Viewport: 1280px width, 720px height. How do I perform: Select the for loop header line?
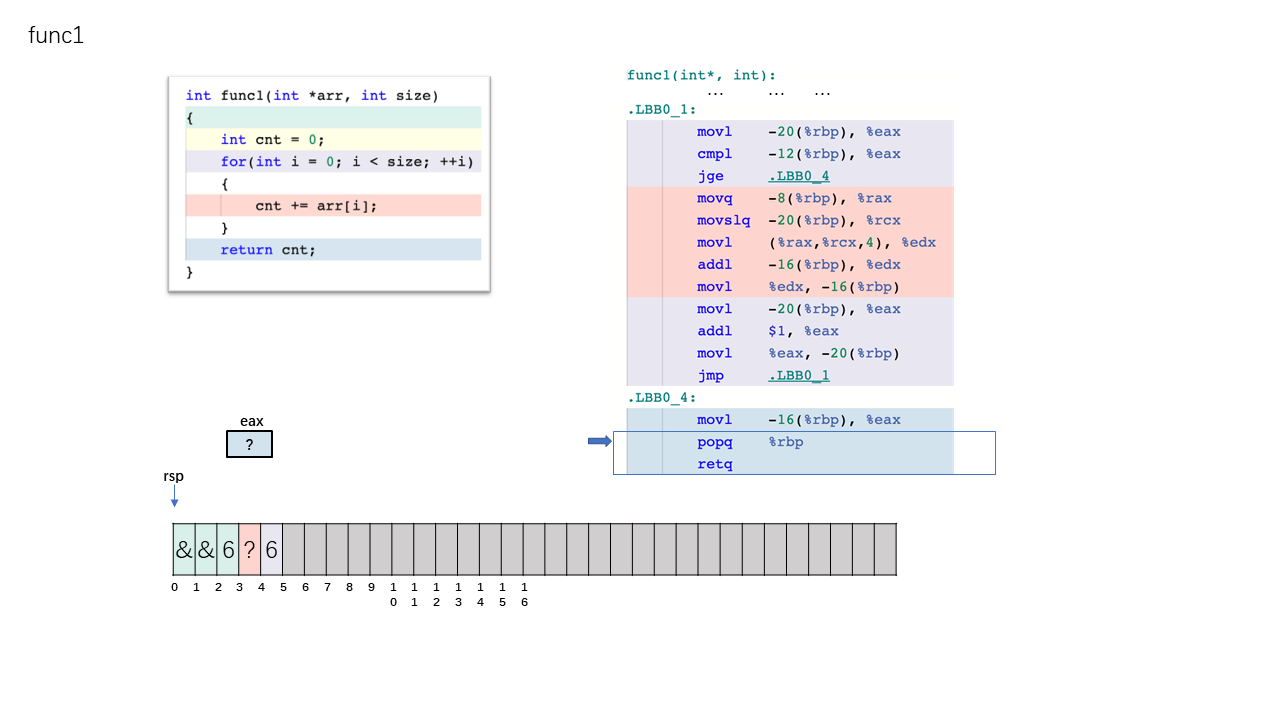coord(347,162)
